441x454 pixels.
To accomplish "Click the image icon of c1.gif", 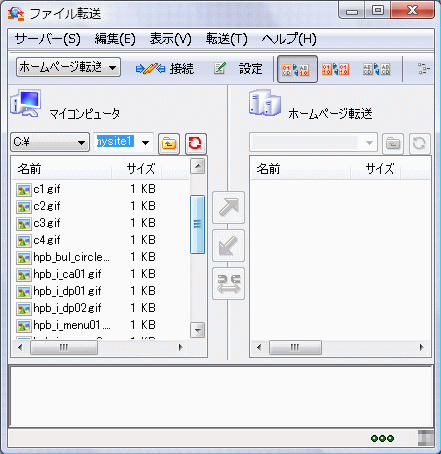I will (23, 190).
